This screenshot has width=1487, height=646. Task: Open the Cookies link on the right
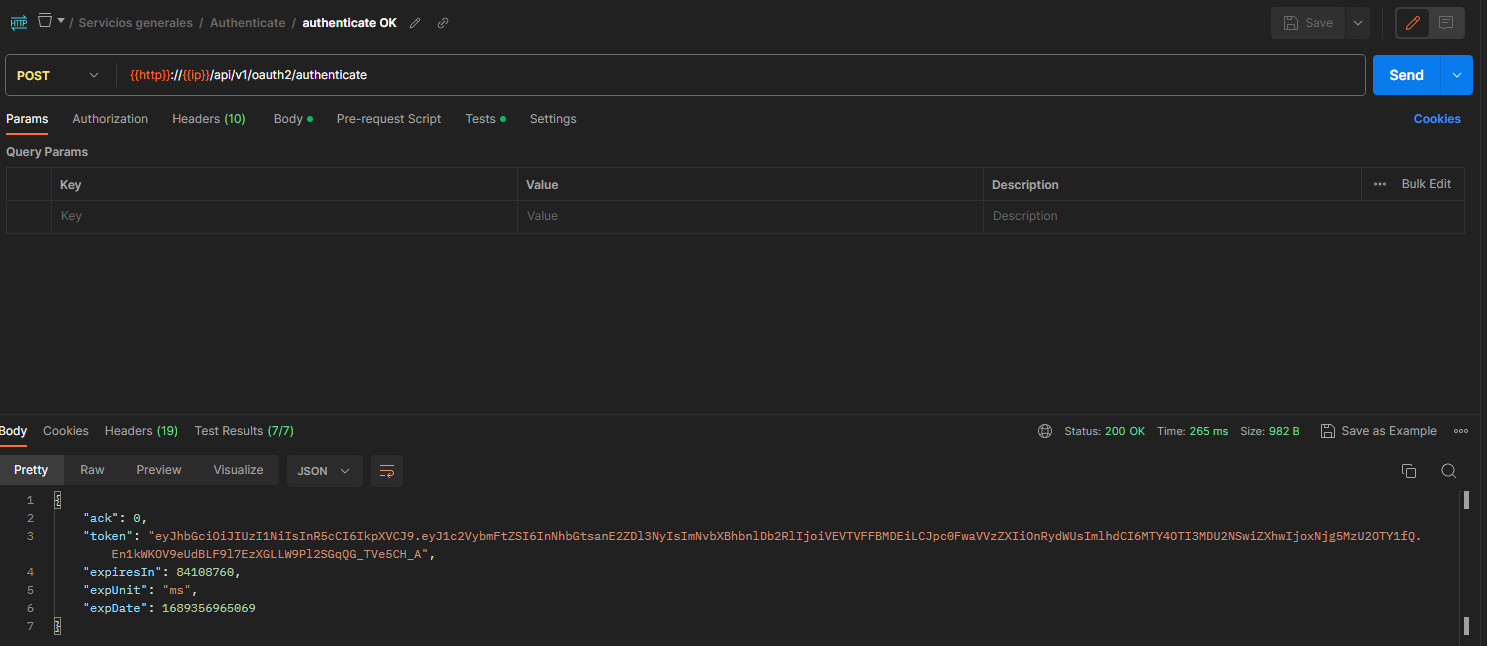(x=1437, y=119)
